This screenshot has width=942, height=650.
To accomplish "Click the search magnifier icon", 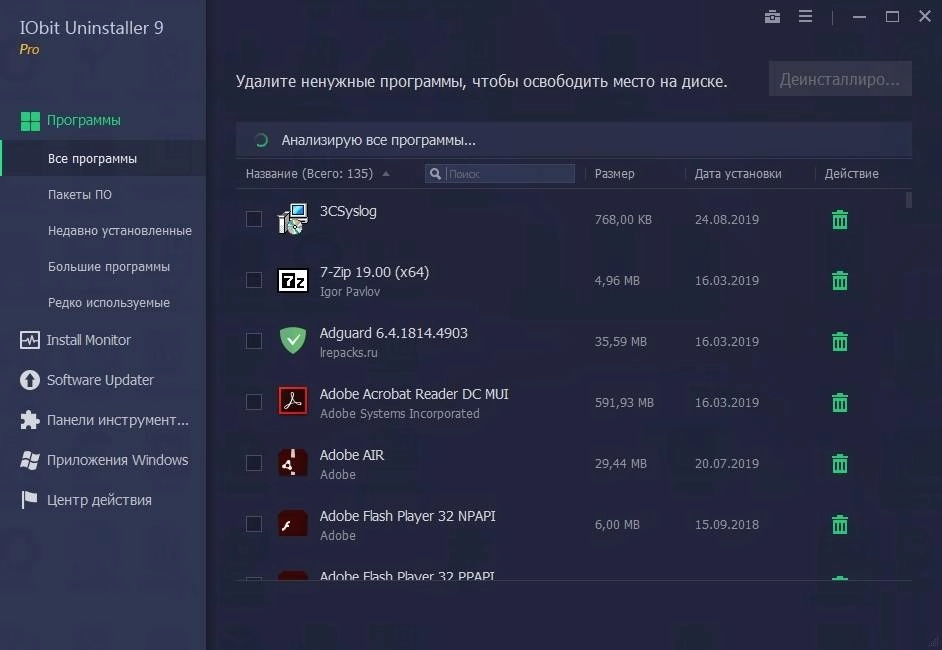I will pos(435,174).
